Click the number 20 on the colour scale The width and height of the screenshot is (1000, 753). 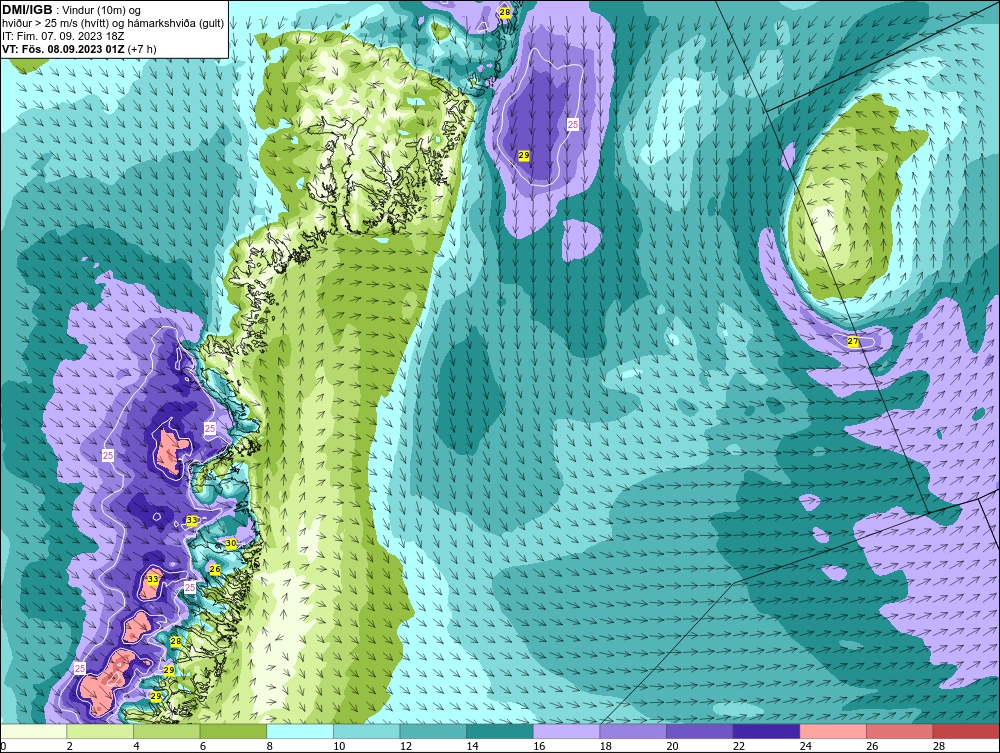672,746
